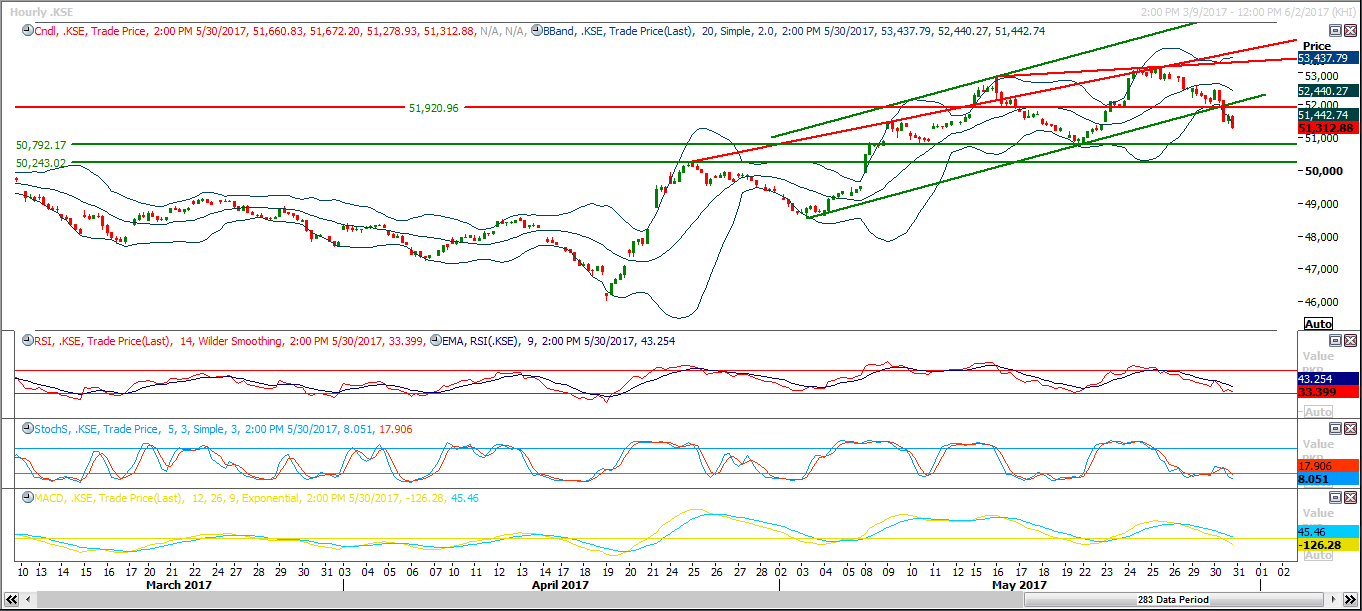Select the 50,243.02 green support line label
The width and height of the screenshot is (1362, 611).
(x=40, y=163)
